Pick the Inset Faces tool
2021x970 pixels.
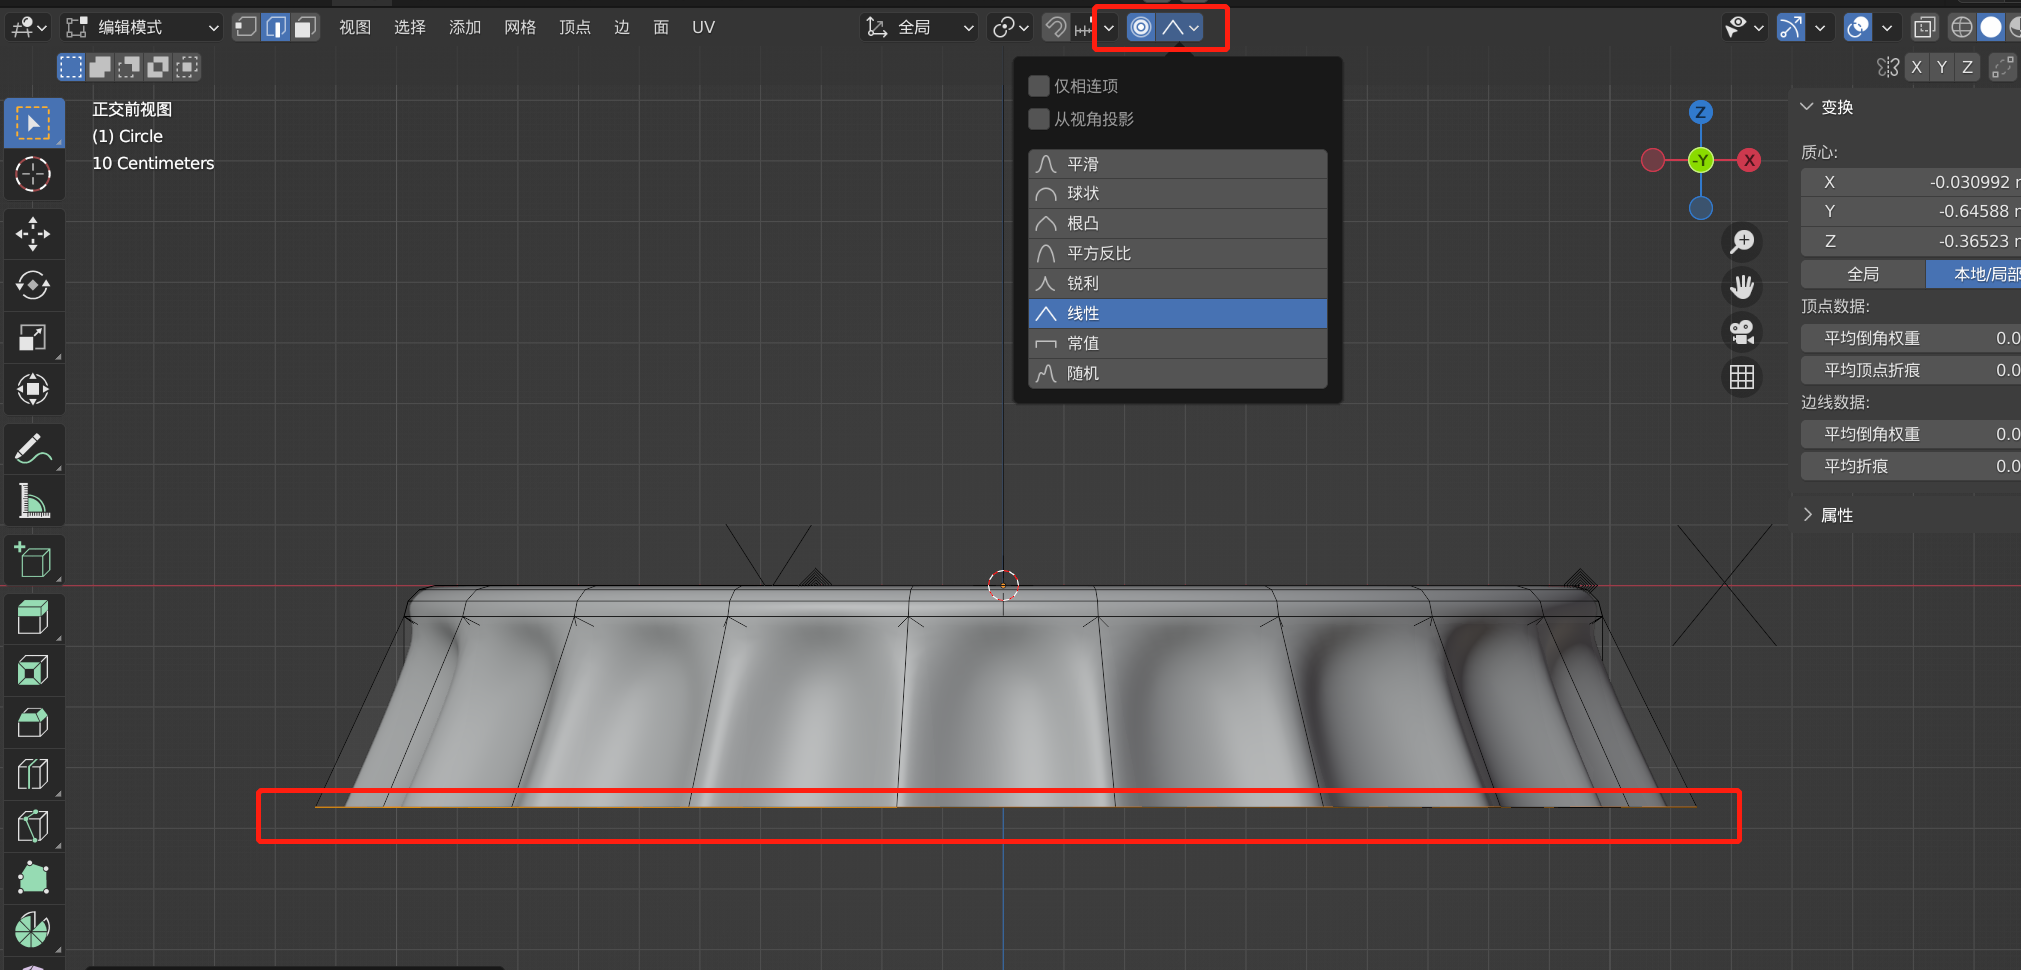point(34,671)
